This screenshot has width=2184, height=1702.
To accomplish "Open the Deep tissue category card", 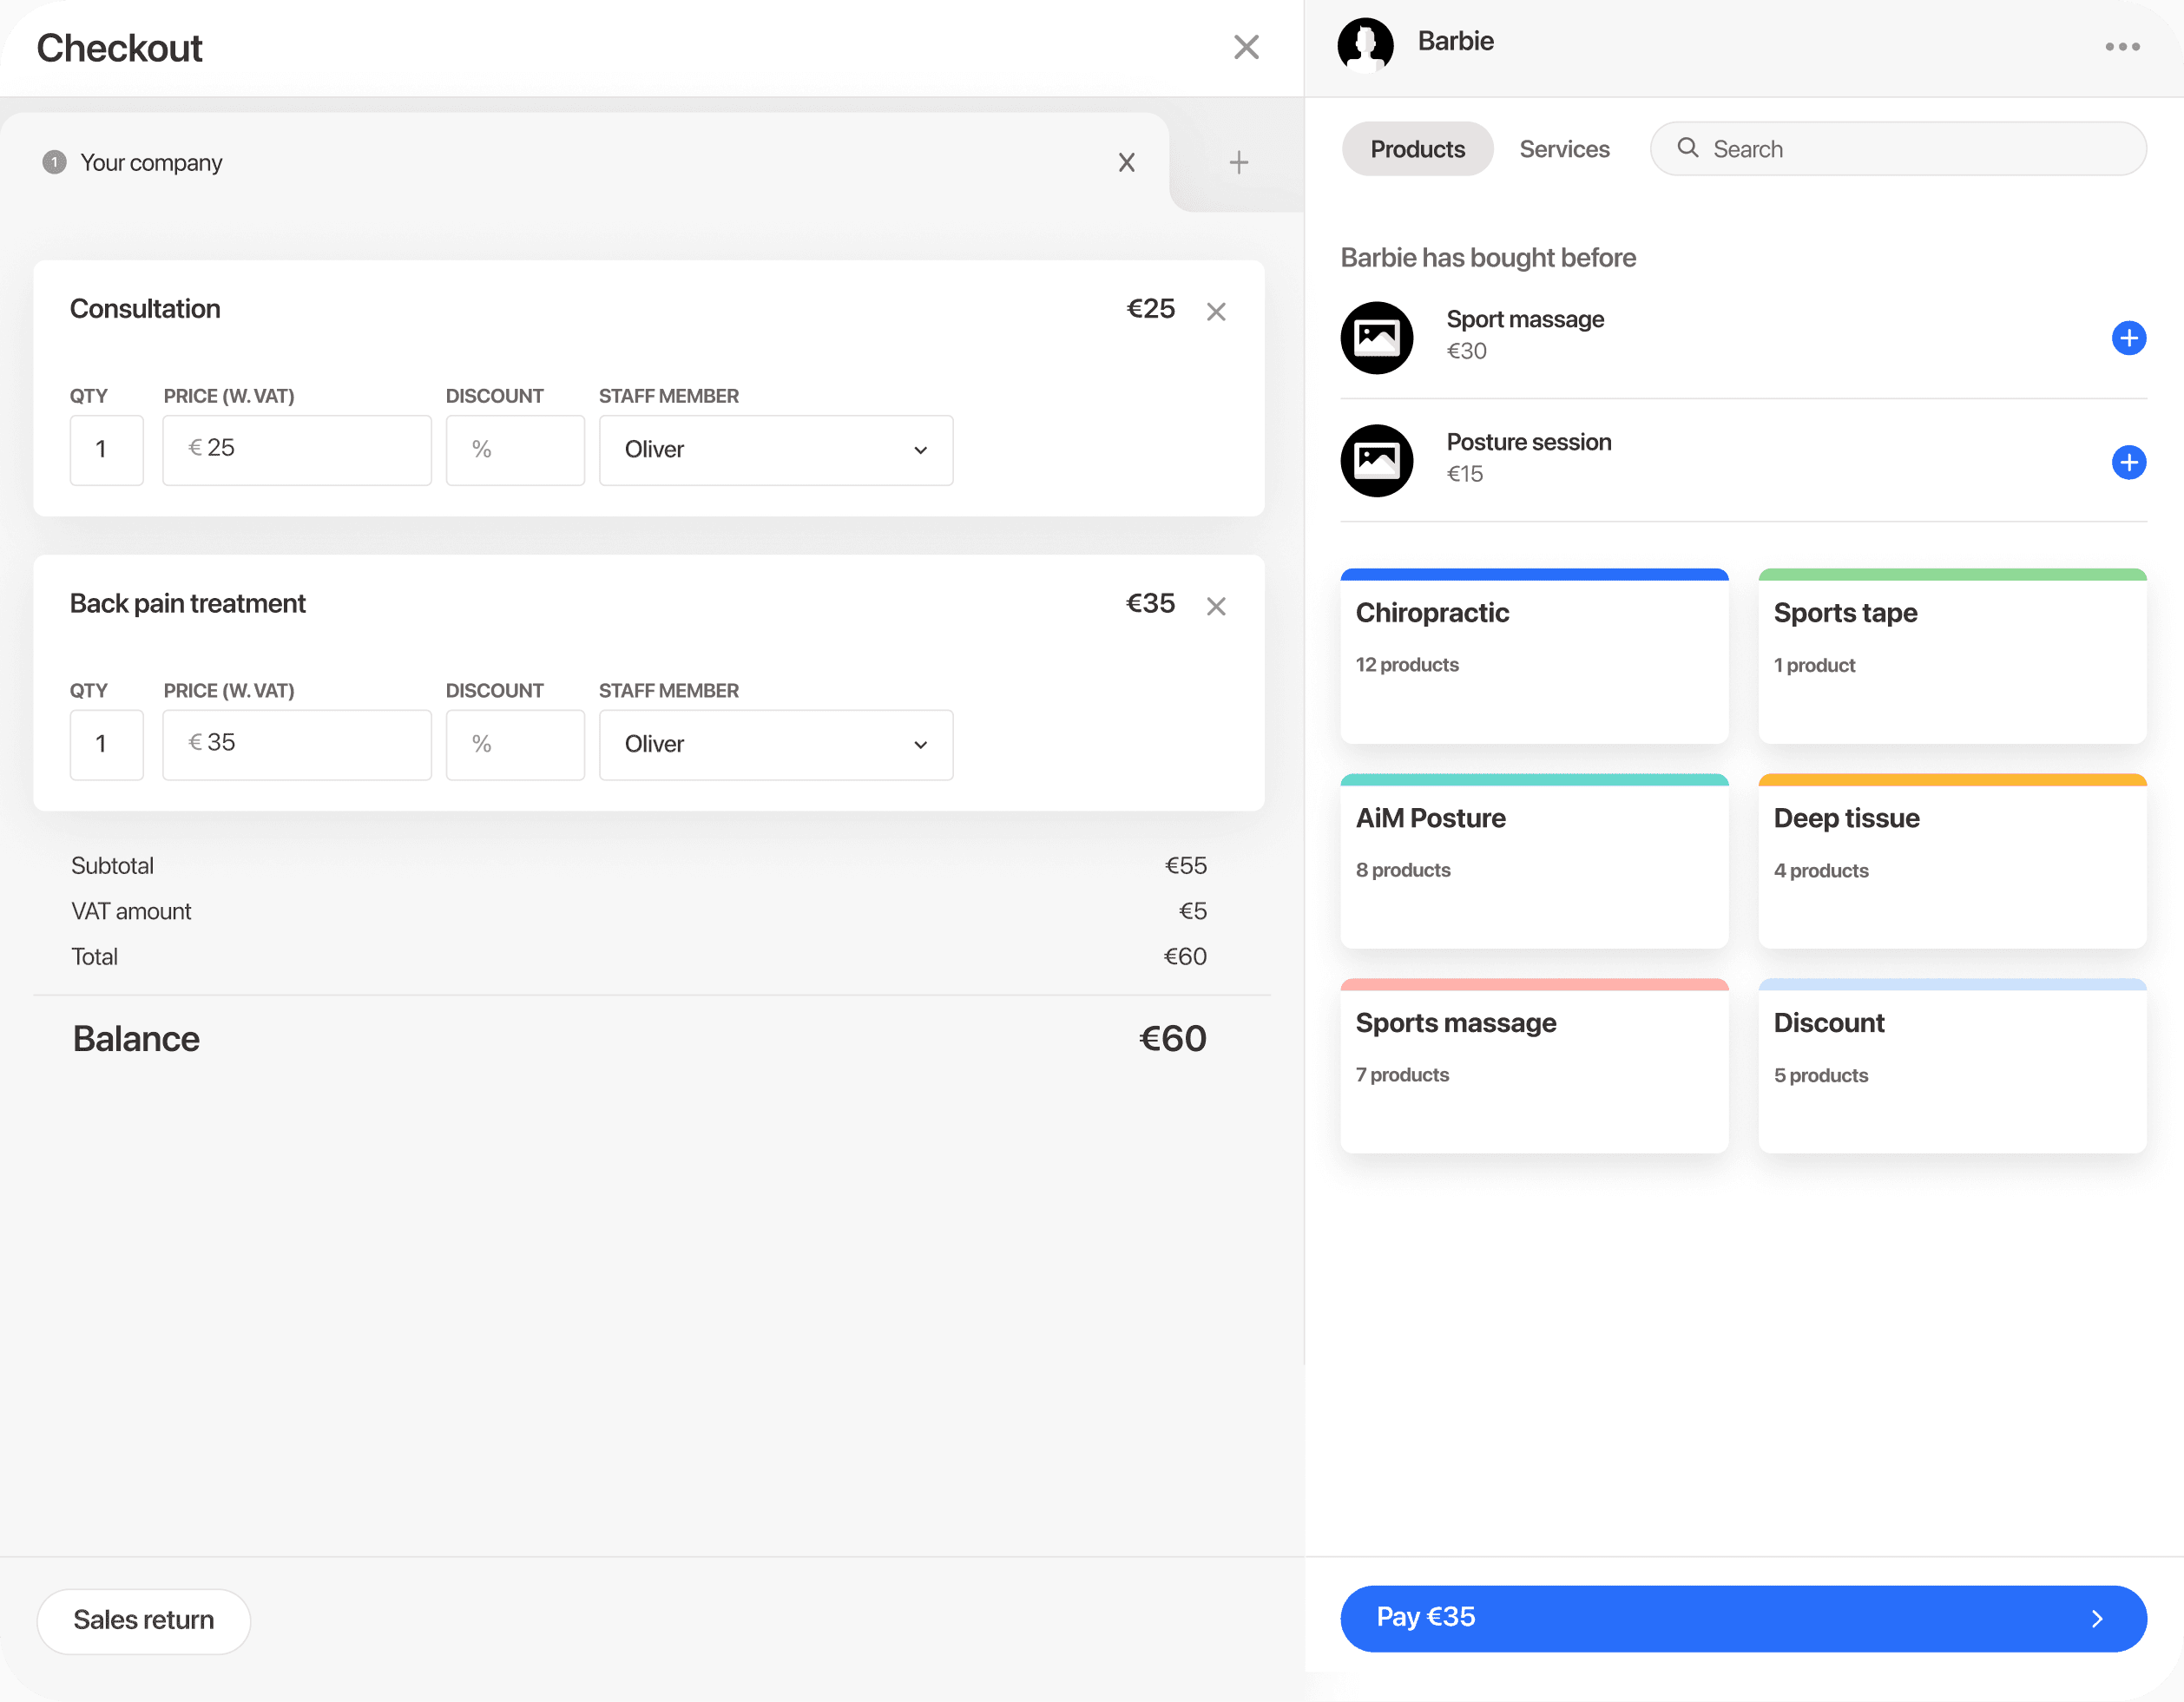I will (x=1952, y=862).
